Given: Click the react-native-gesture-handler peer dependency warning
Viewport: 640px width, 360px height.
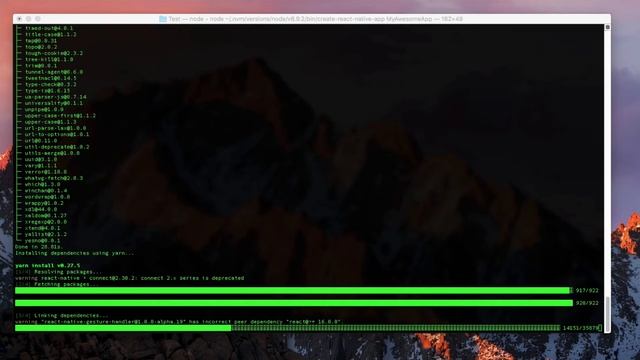Looking at the screenshot, I should click(x=178, y=322).
